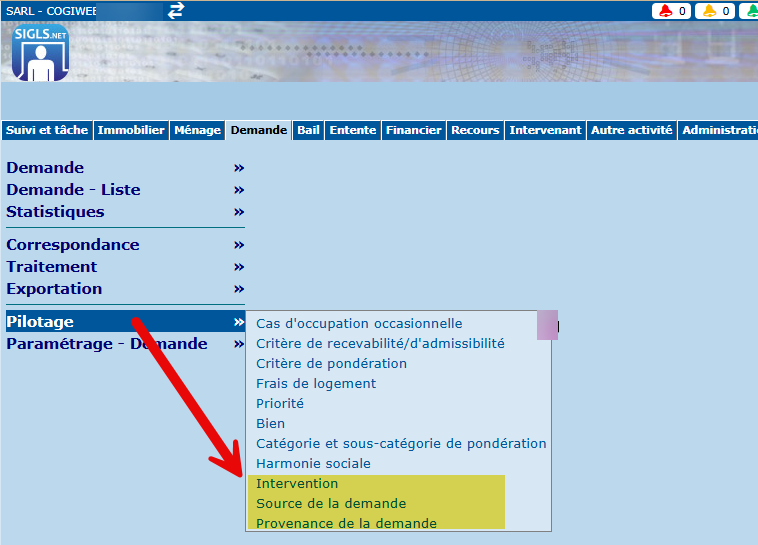Expand the Statistiques submenu arrow
This screenshot has width=758, height=545.
[239, 212]
